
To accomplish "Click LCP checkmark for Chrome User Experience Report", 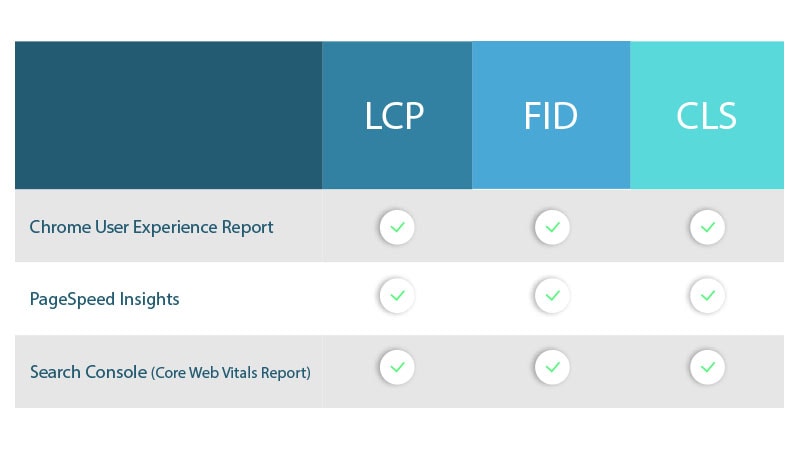I will pyautogui.click(x=397, y=227).
